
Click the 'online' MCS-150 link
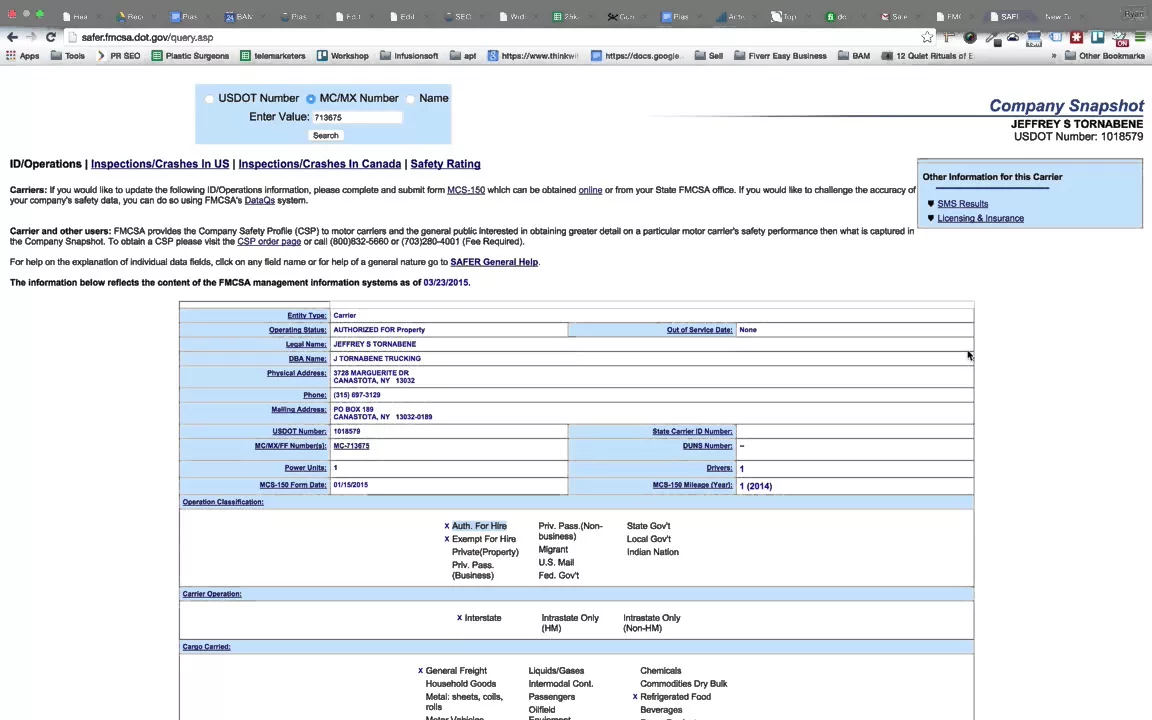click(590, 190)
